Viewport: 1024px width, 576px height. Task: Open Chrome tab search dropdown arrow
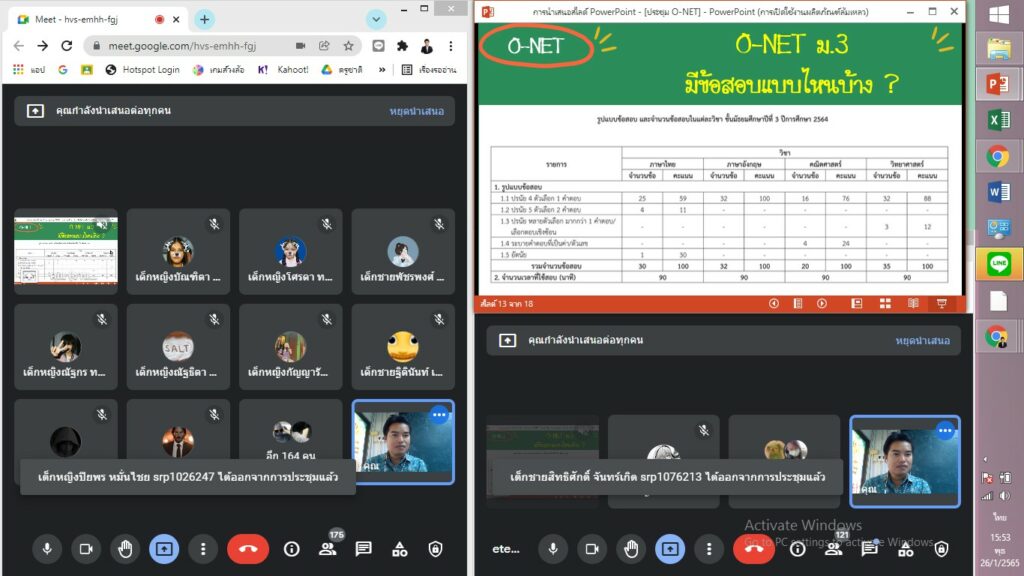pos(376,19)
